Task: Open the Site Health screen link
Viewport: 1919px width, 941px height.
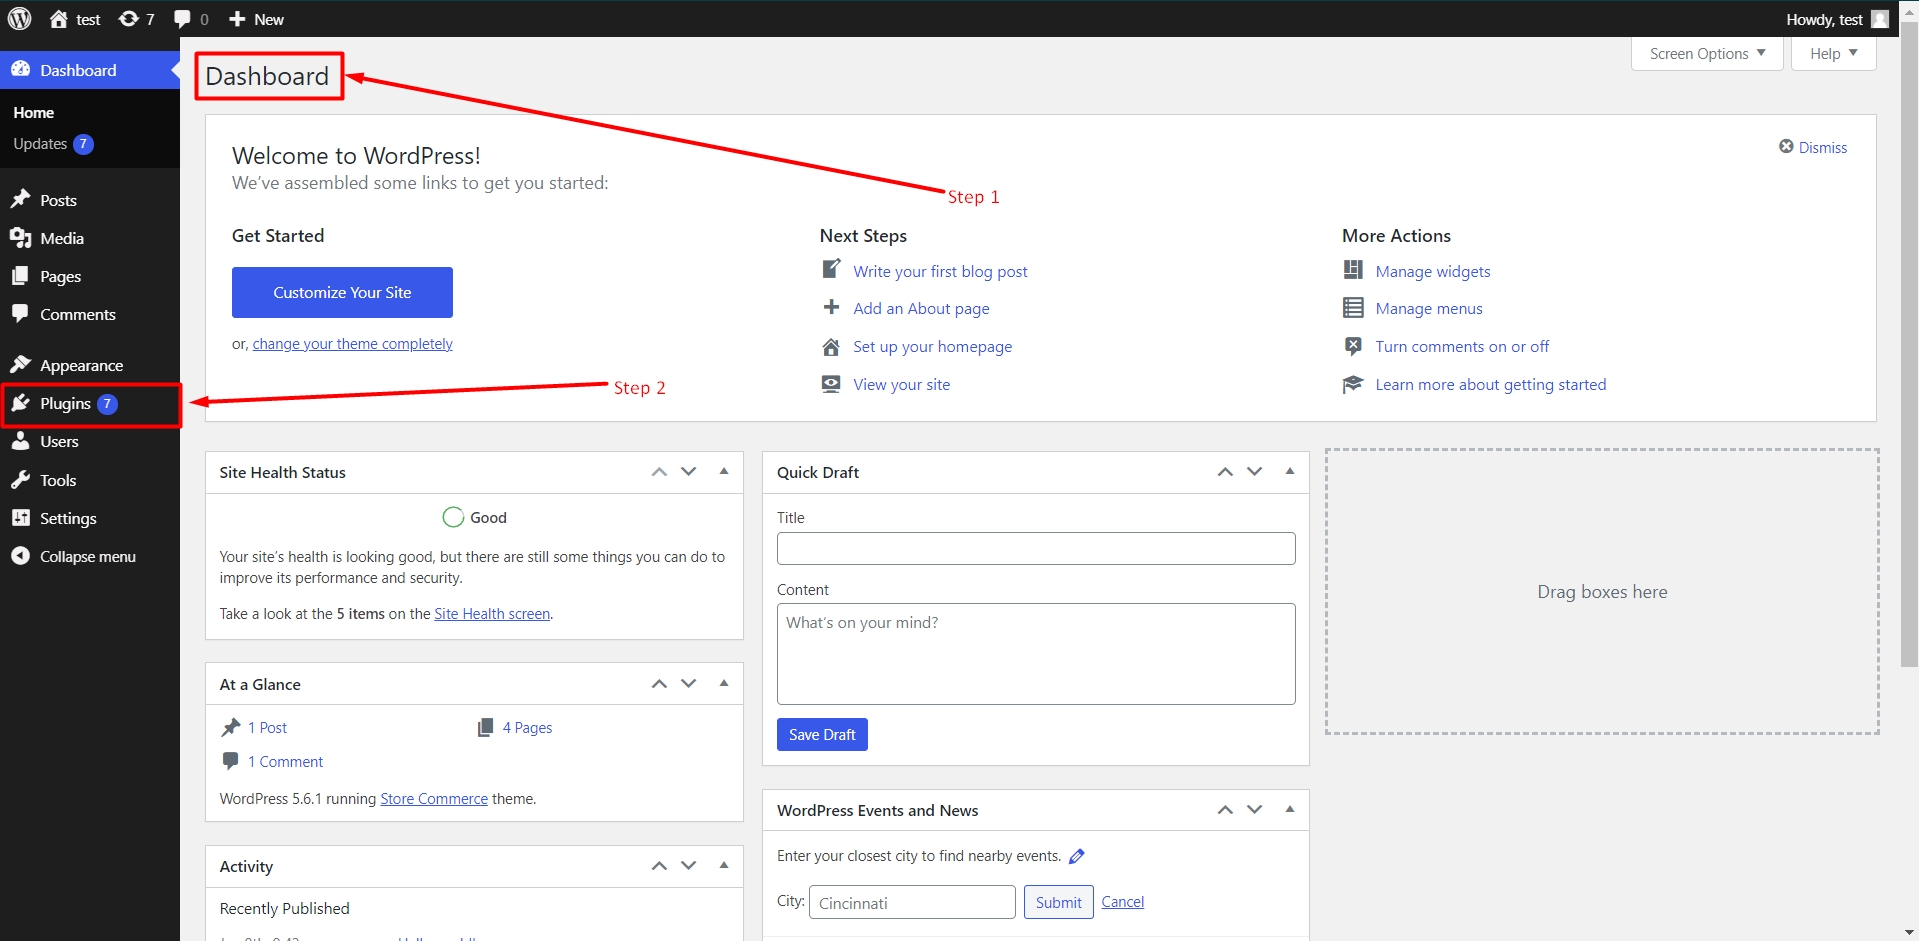Action: point(492,614)
